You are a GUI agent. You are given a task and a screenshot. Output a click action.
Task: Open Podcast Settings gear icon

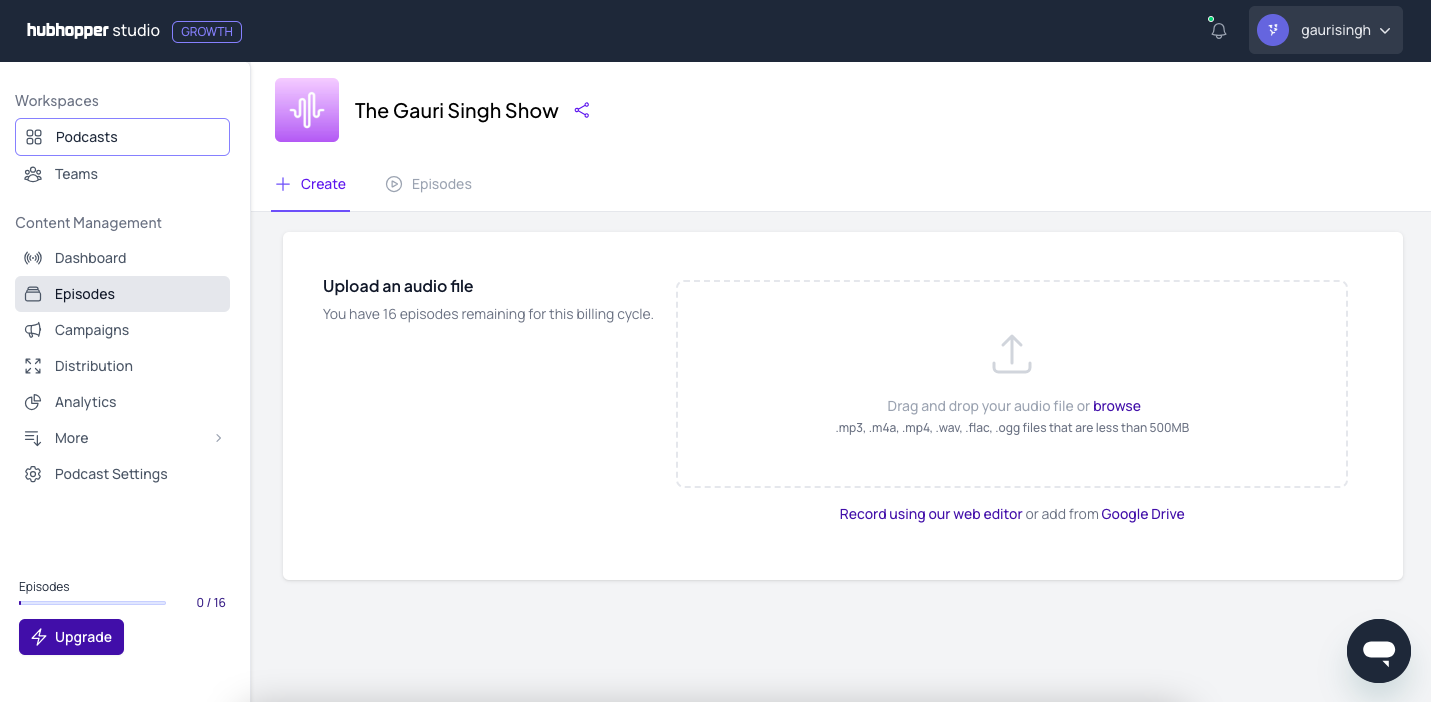[x=33, y=473]
